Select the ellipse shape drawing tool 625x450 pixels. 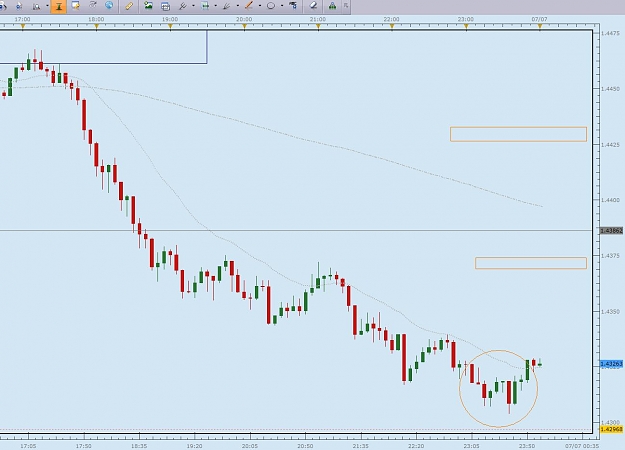271,6
